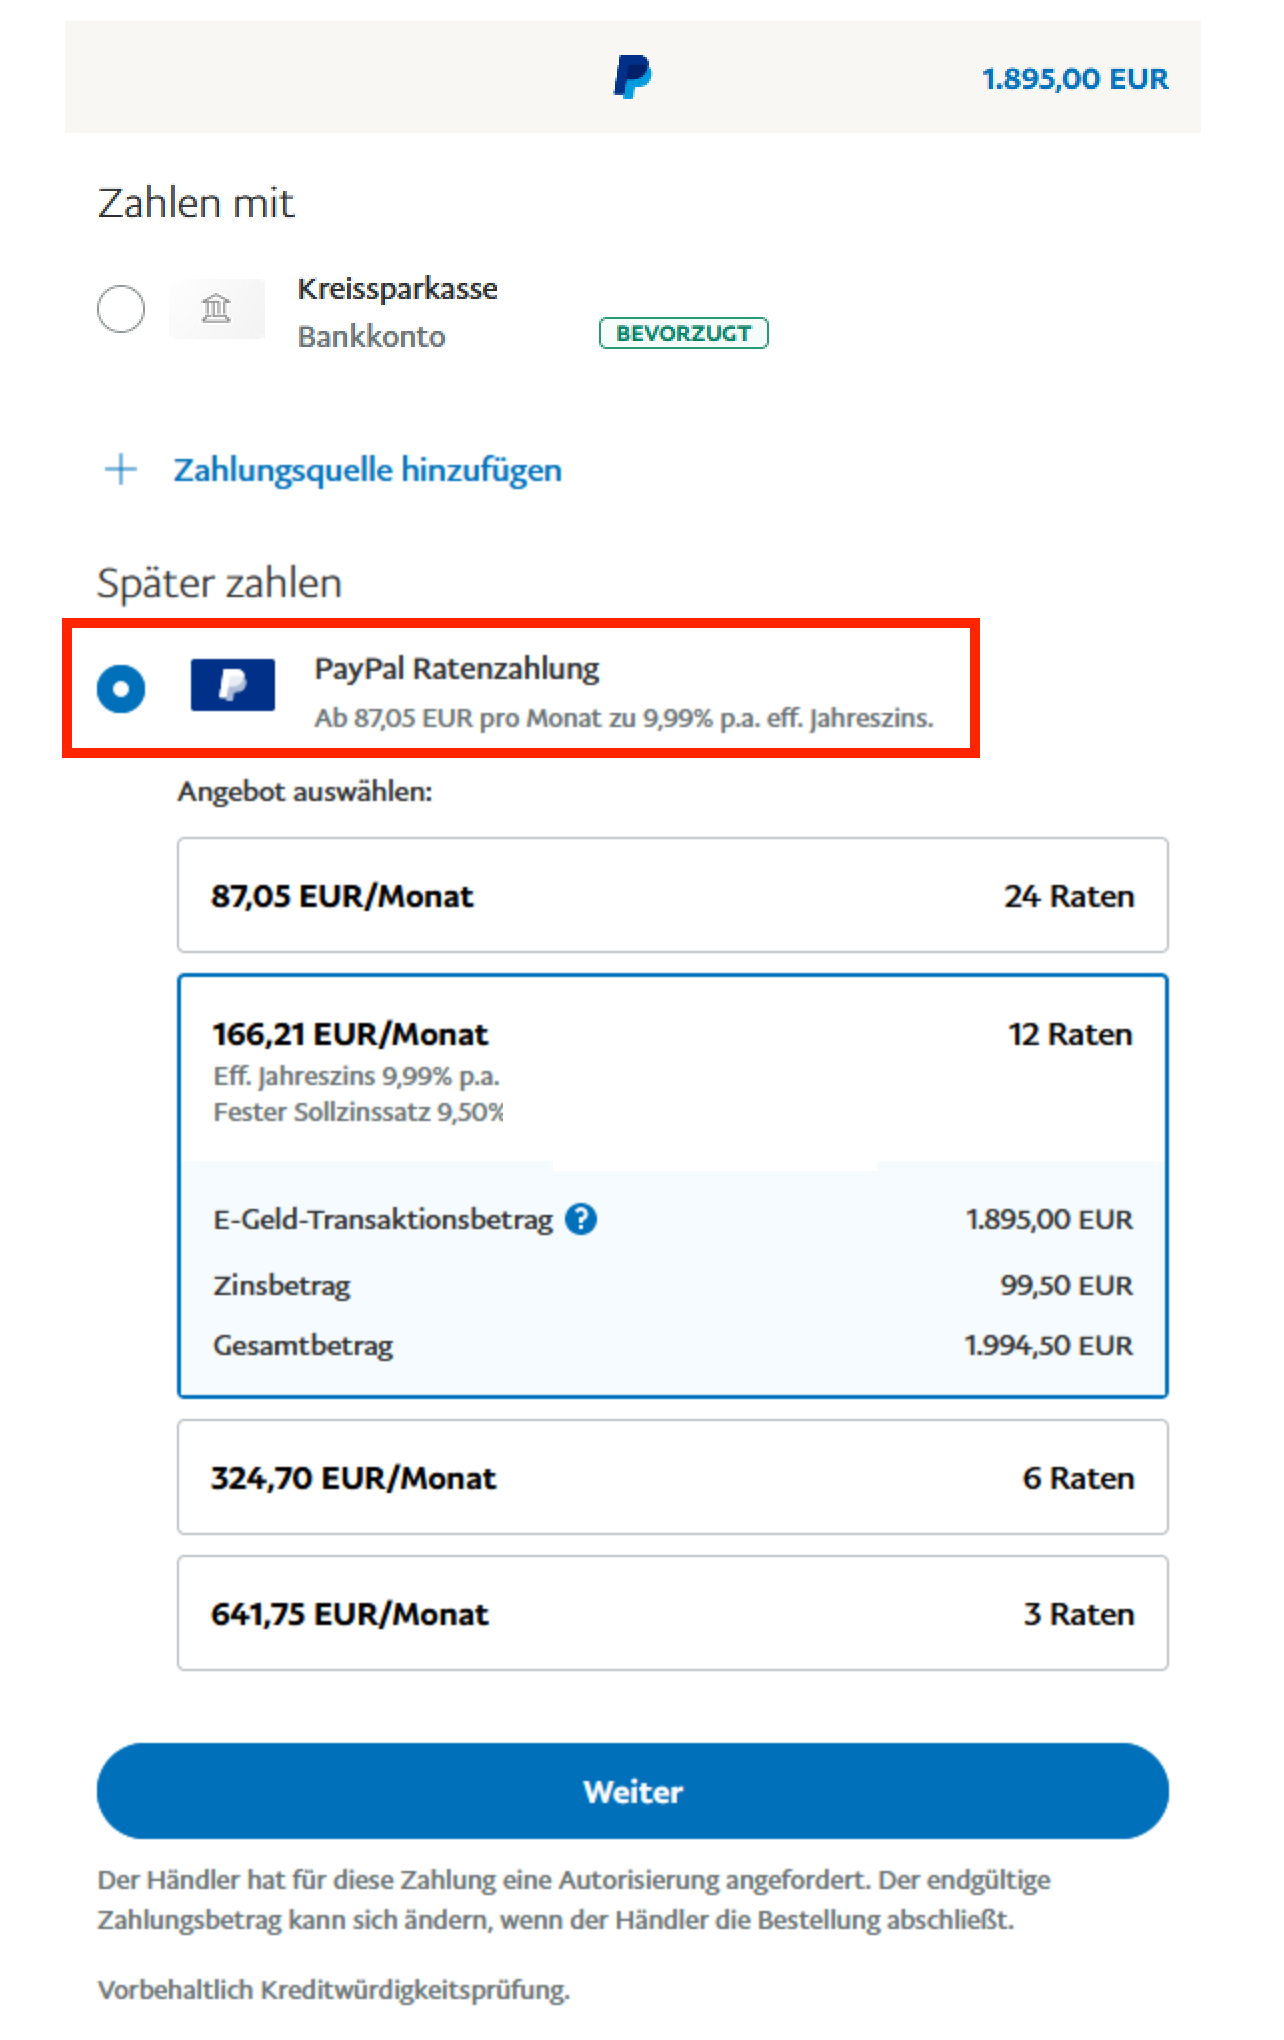Click the BEVORZUGT badge

[x=684, y=333]
